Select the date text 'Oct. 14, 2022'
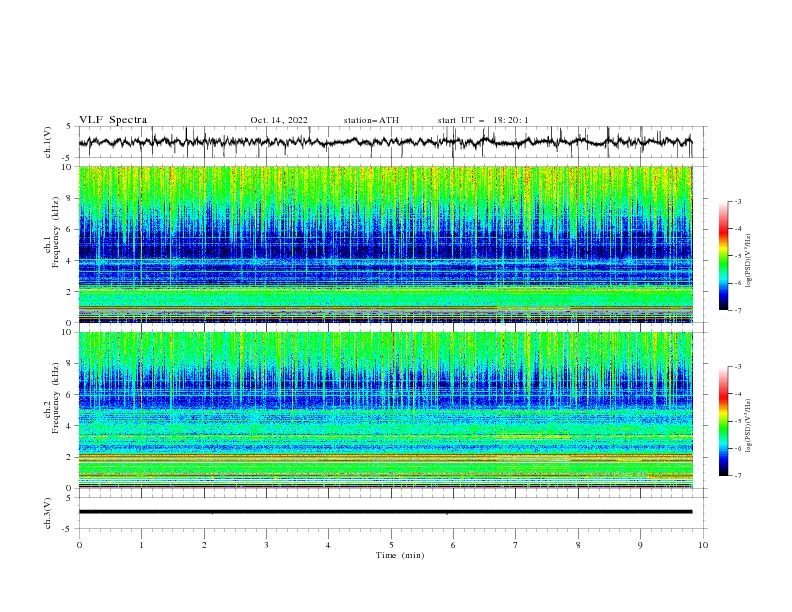The height and width of the screenshot is (612, 792). (x=279, y=120)
